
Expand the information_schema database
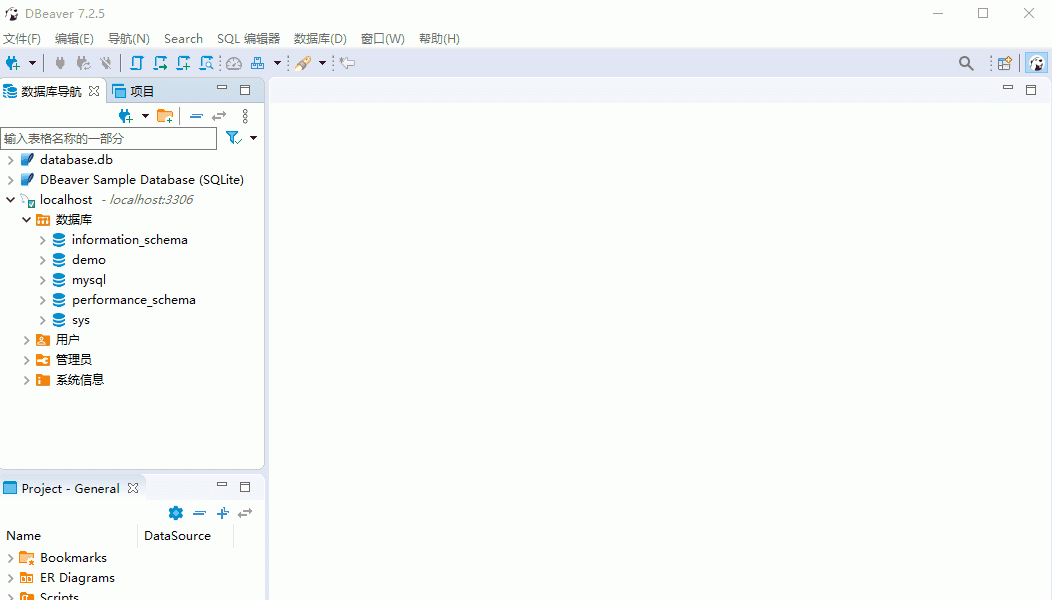coord(42,240)
